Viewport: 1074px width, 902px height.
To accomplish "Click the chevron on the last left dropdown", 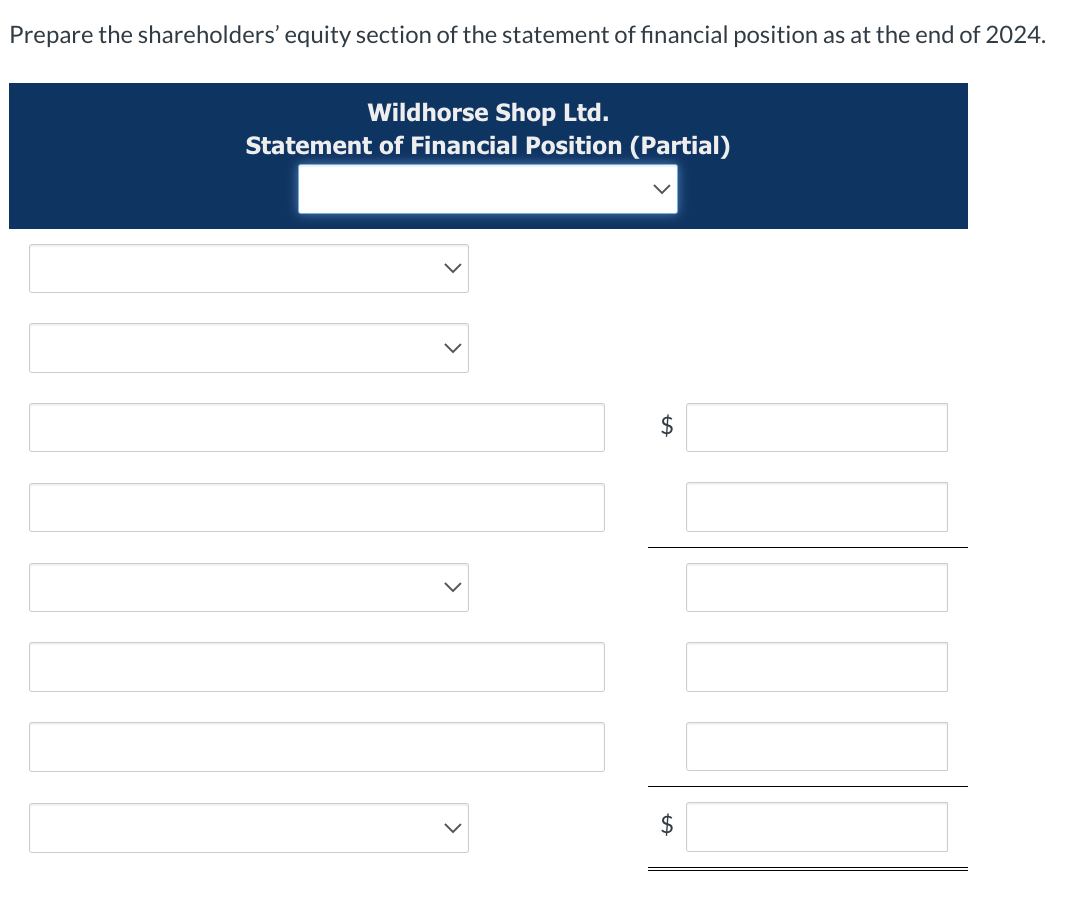I will point(452,828).
